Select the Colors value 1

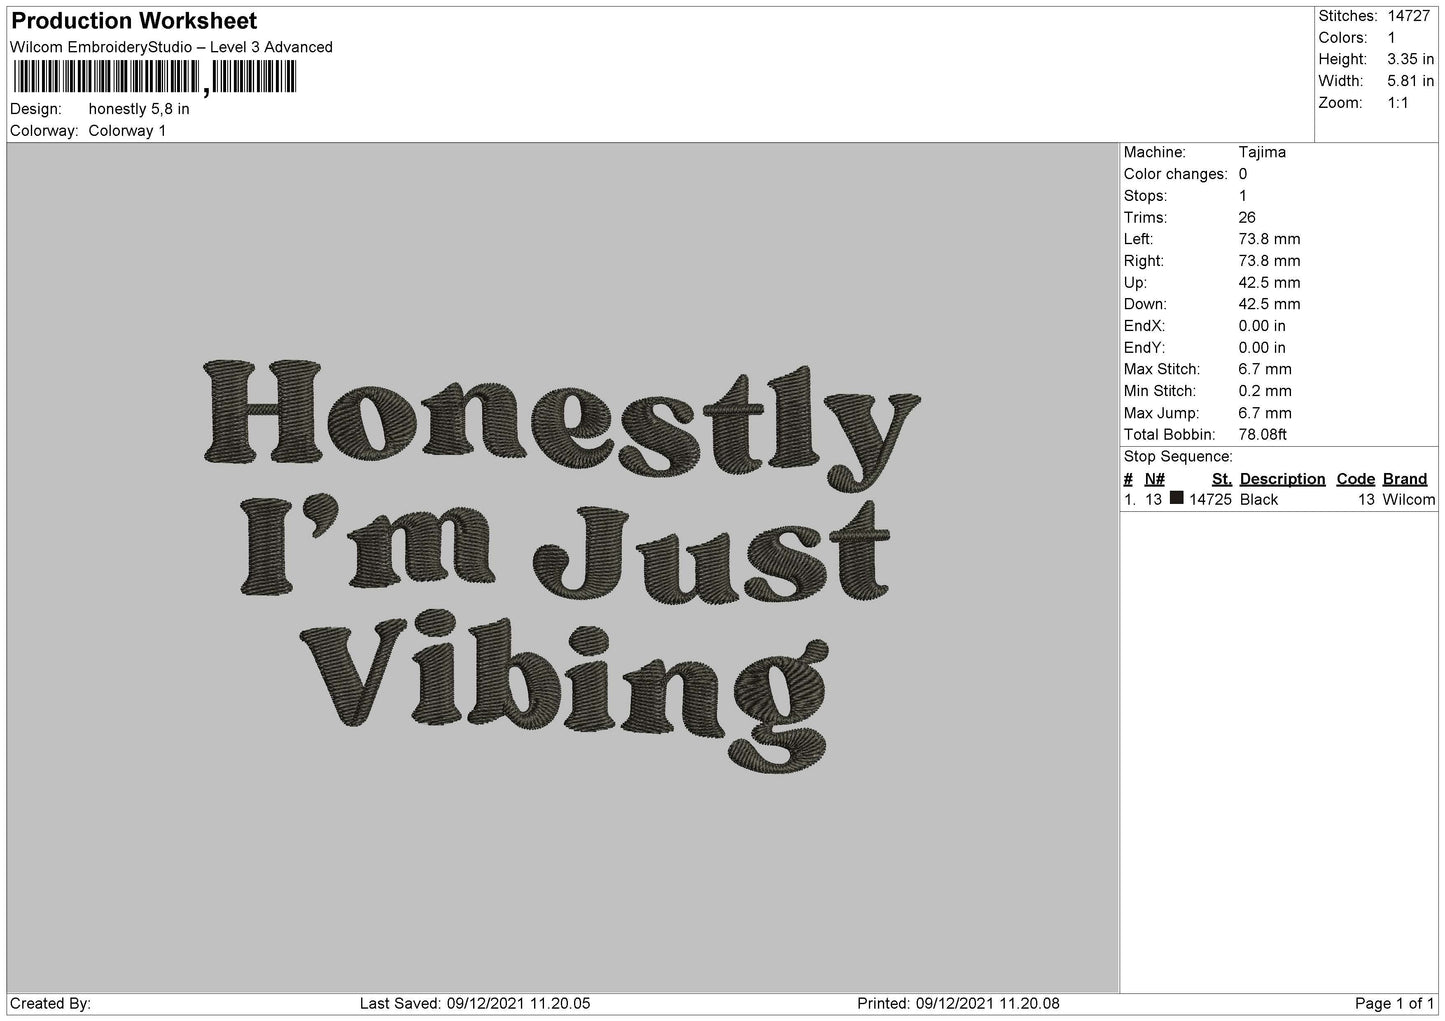(1391, 38)
